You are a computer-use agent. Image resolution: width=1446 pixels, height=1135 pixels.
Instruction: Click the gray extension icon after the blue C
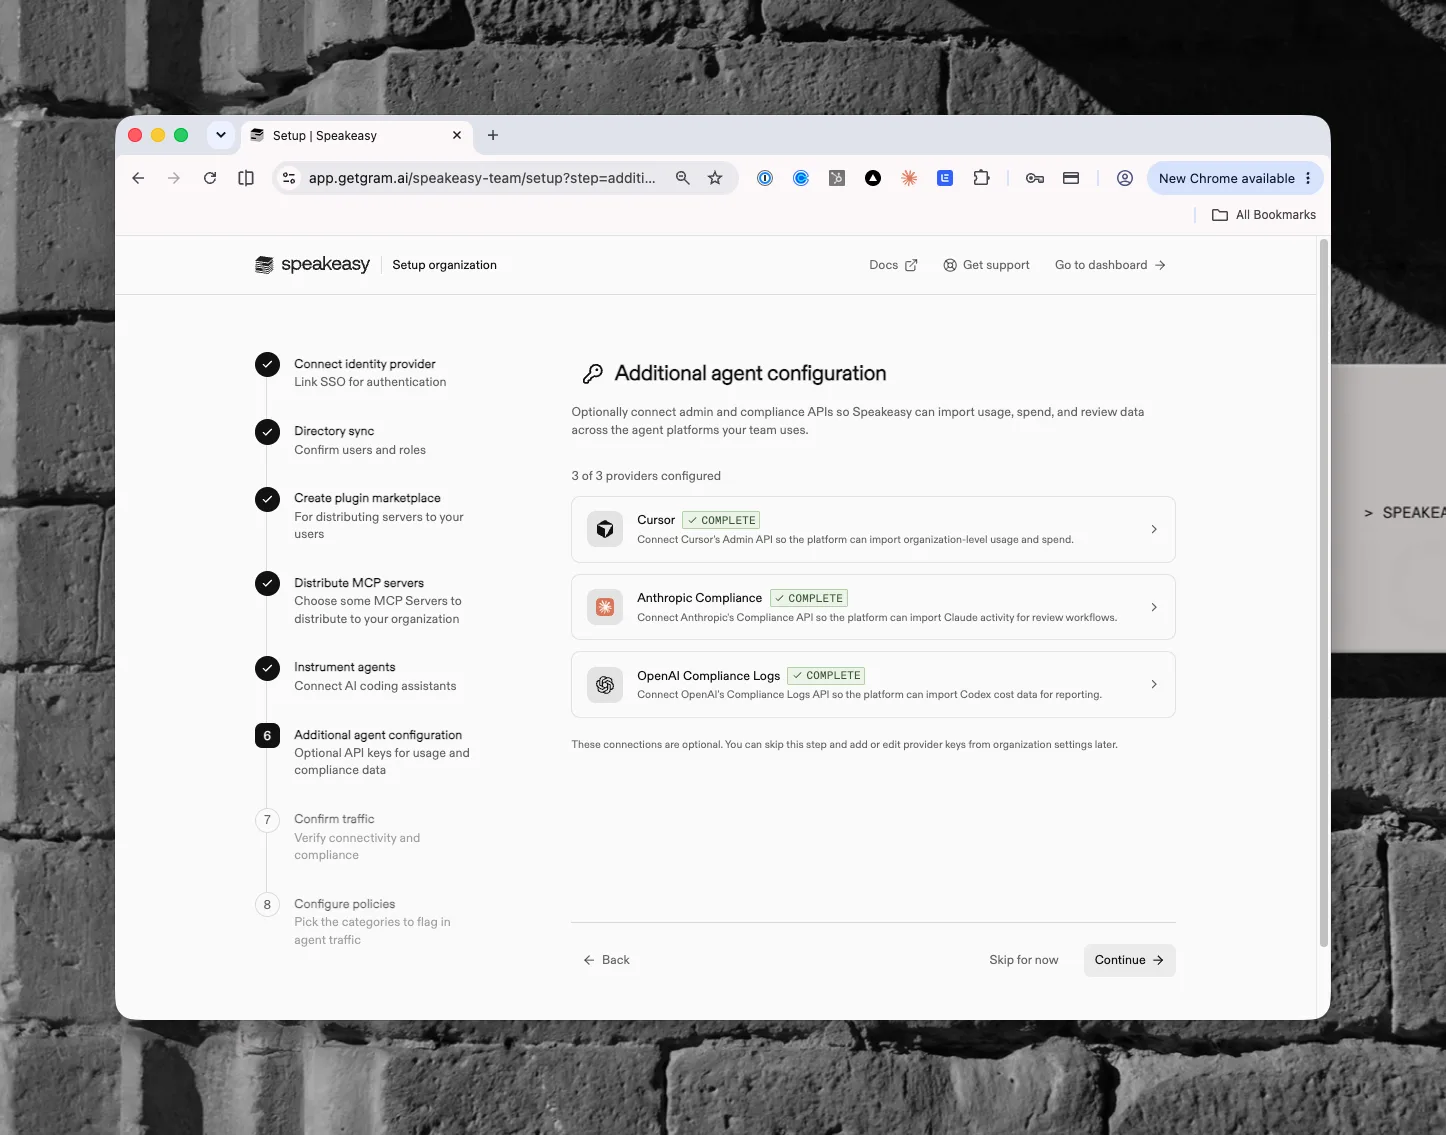(x=837, y=178)
